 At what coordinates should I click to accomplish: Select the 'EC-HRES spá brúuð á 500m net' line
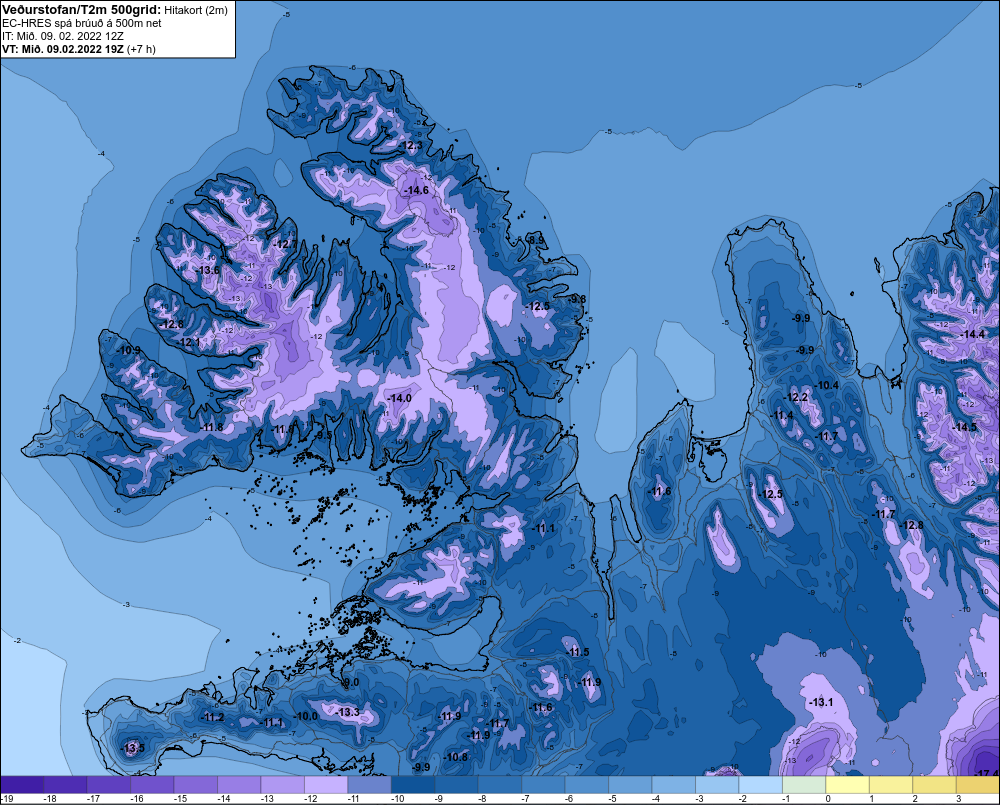82,23
